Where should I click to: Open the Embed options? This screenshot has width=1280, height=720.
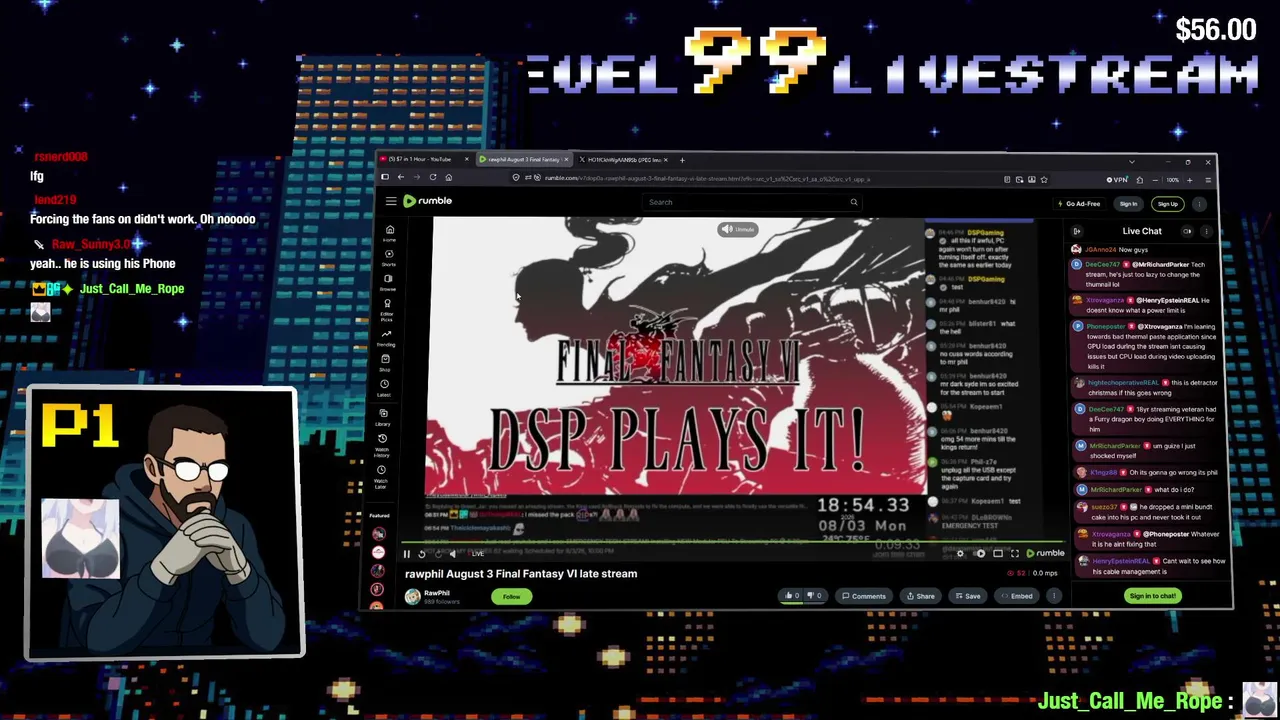pyautogui.click(x=1017, y=596)
